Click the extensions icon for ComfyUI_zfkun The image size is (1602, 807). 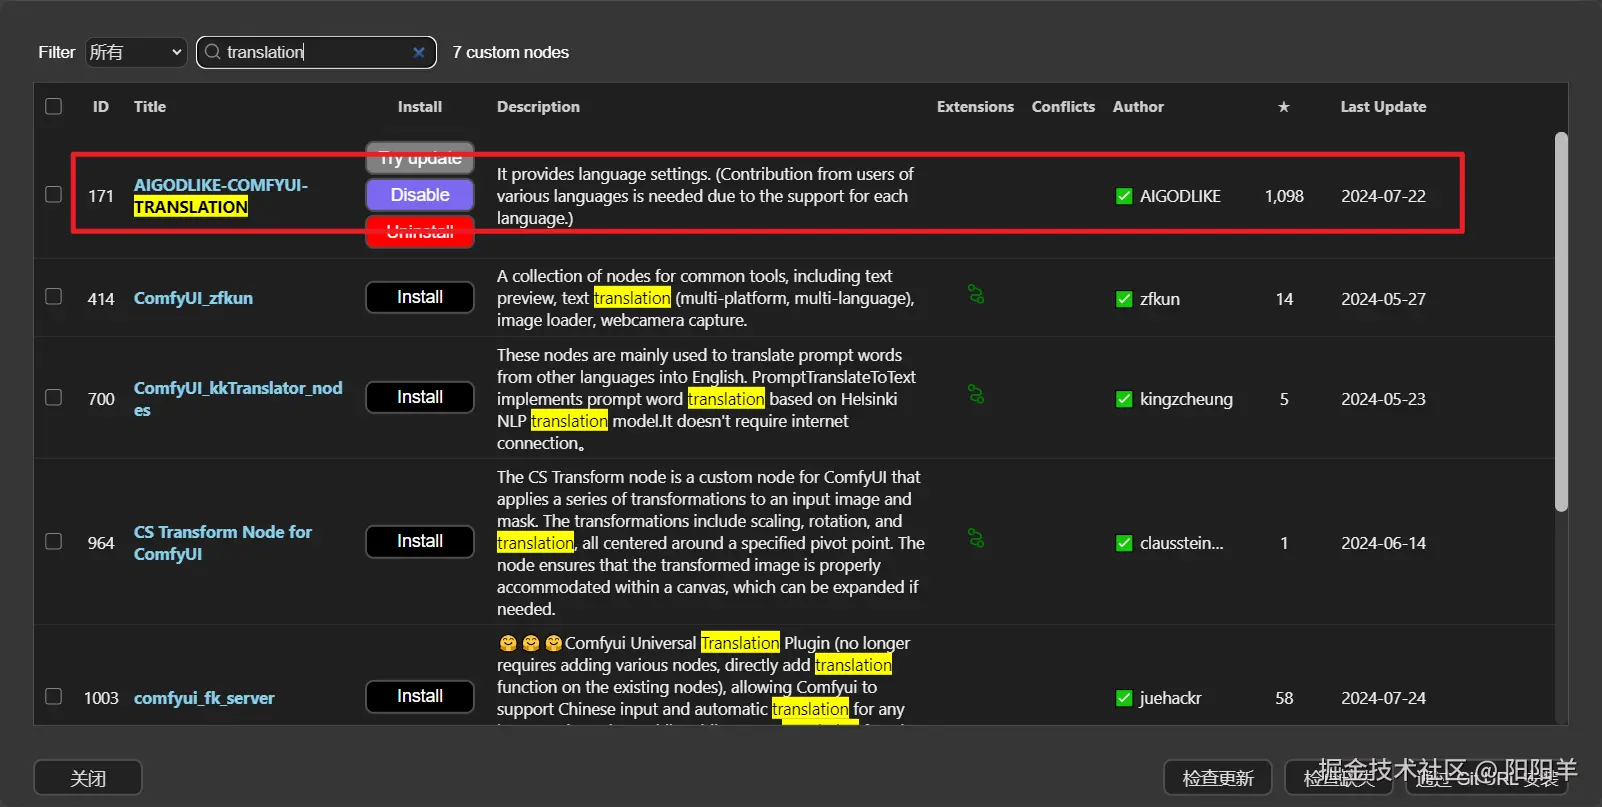click(x=976, y=294)
